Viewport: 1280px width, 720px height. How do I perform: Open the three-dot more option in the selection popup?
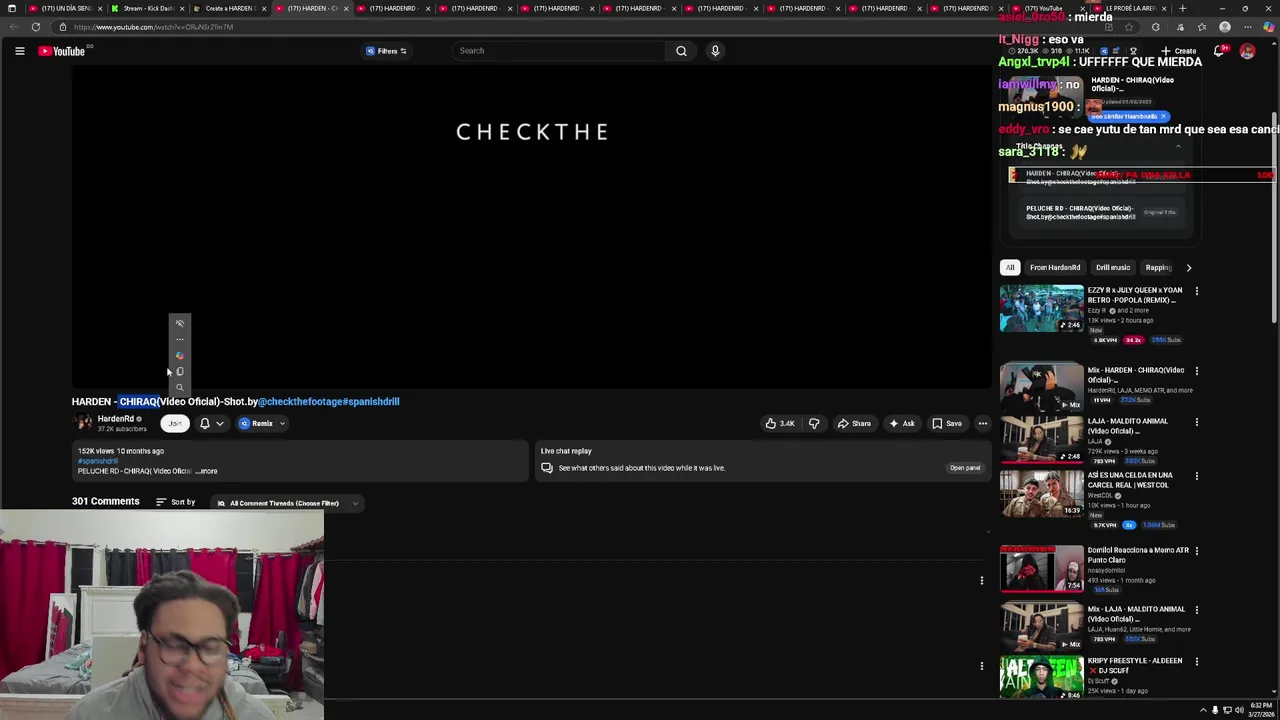(180, 339)
